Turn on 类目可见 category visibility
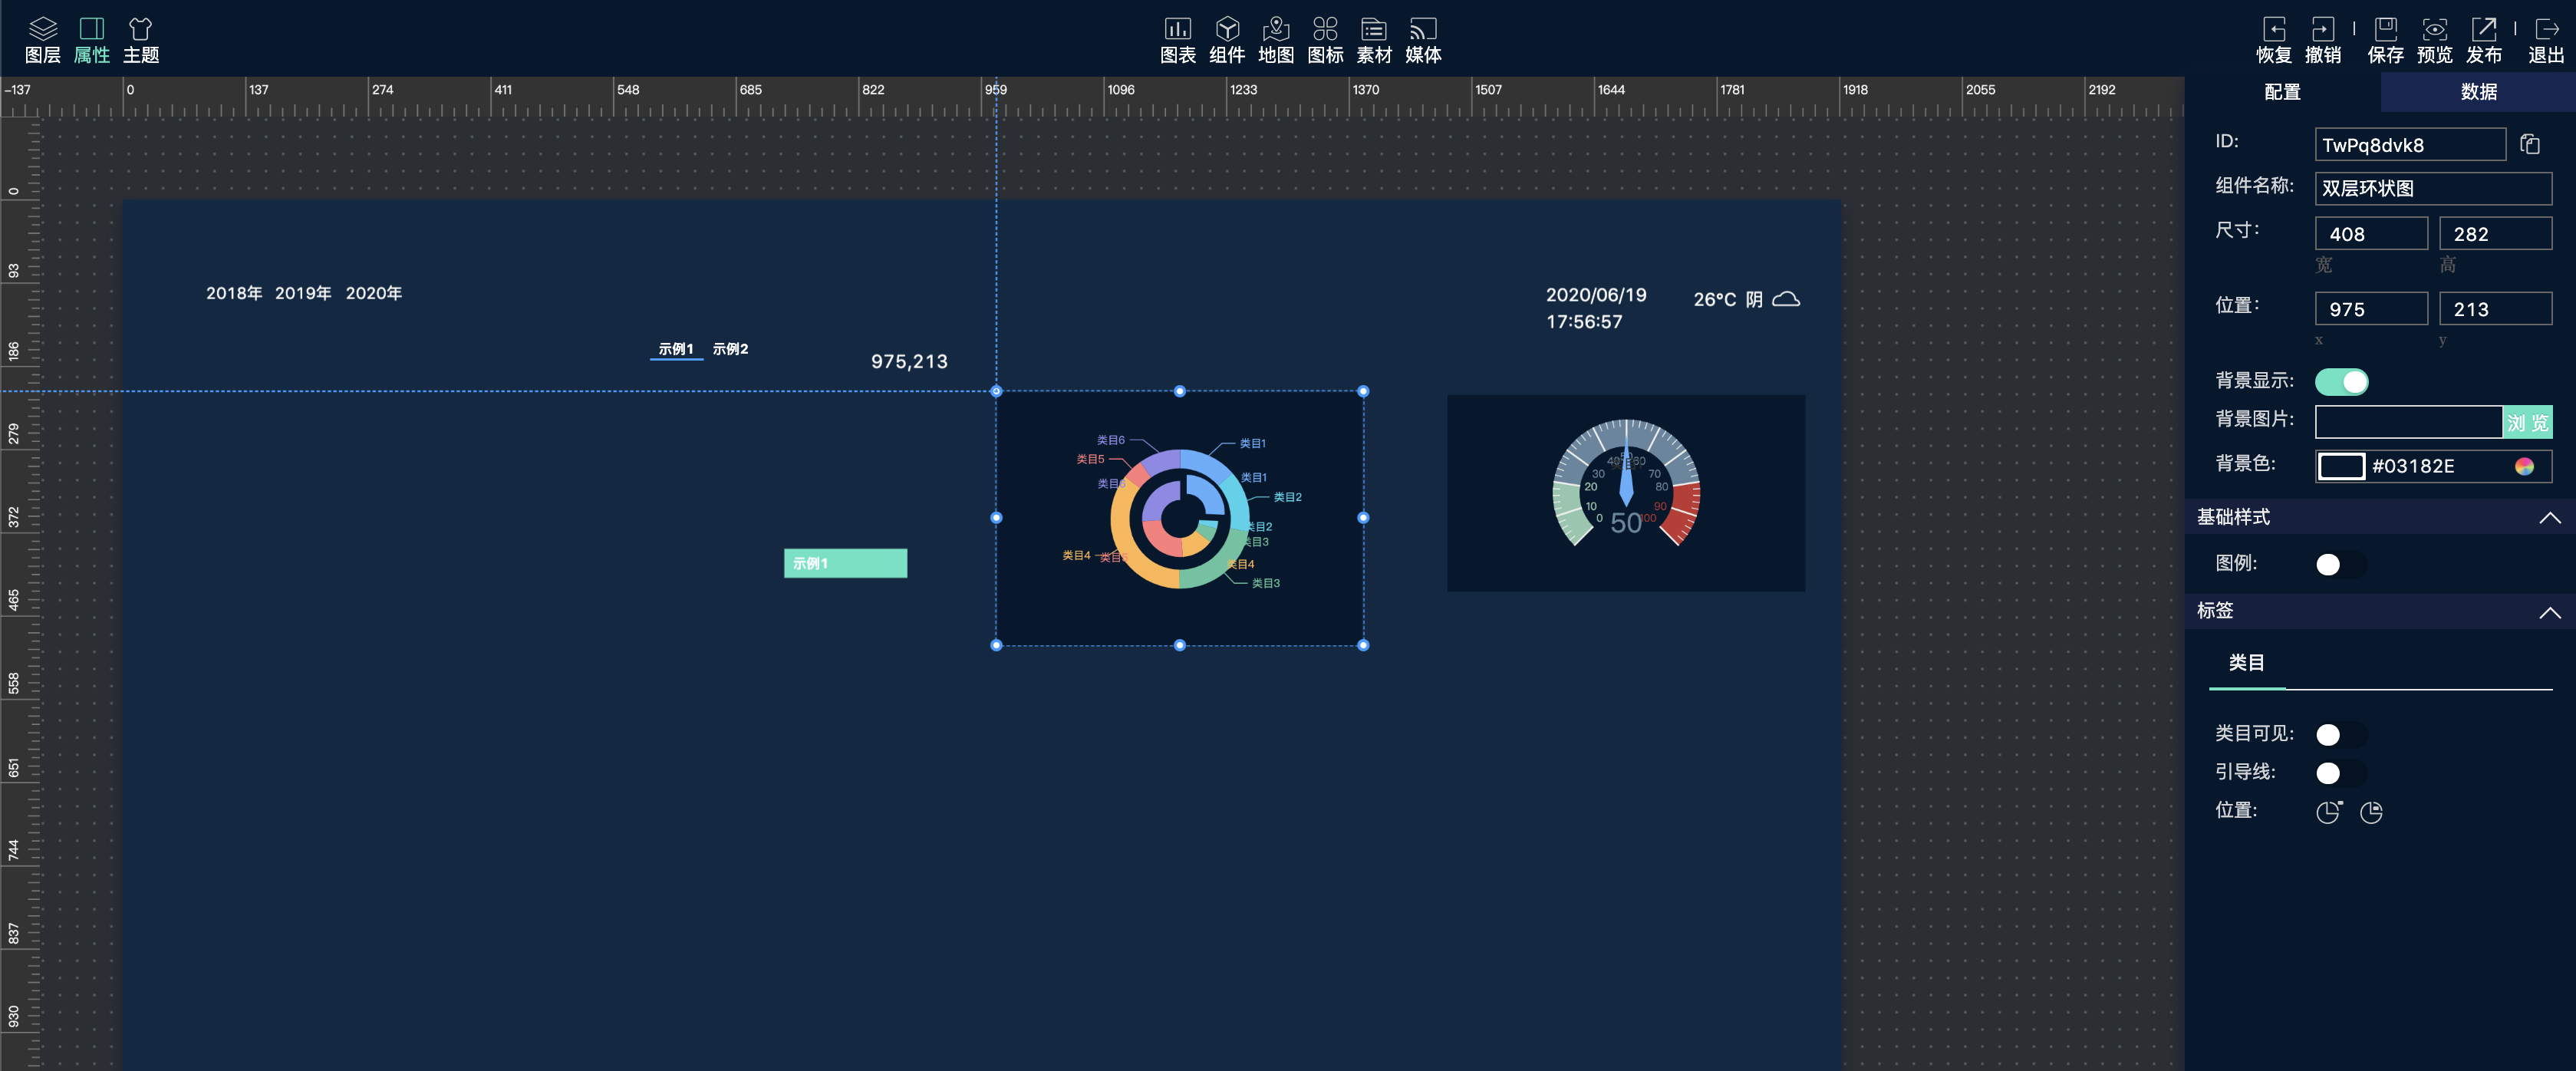The width and height of the screenshot is (2576, 1071). coord(2340,735)
